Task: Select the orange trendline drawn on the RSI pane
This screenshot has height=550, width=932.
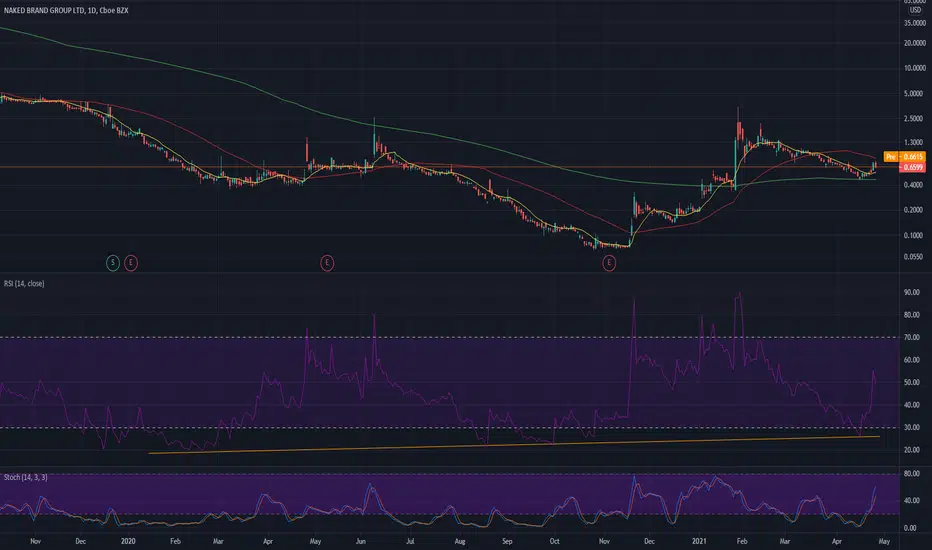Action: pos(514,445)
